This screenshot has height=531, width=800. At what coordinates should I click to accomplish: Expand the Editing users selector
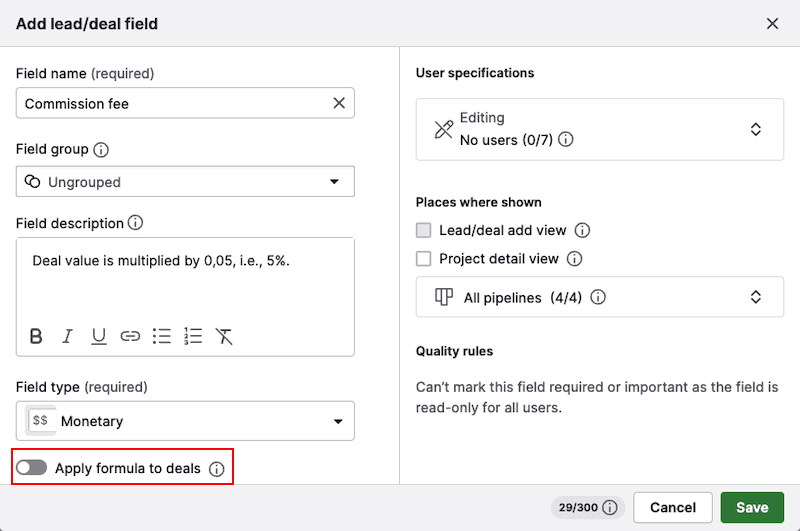(599, 129)
